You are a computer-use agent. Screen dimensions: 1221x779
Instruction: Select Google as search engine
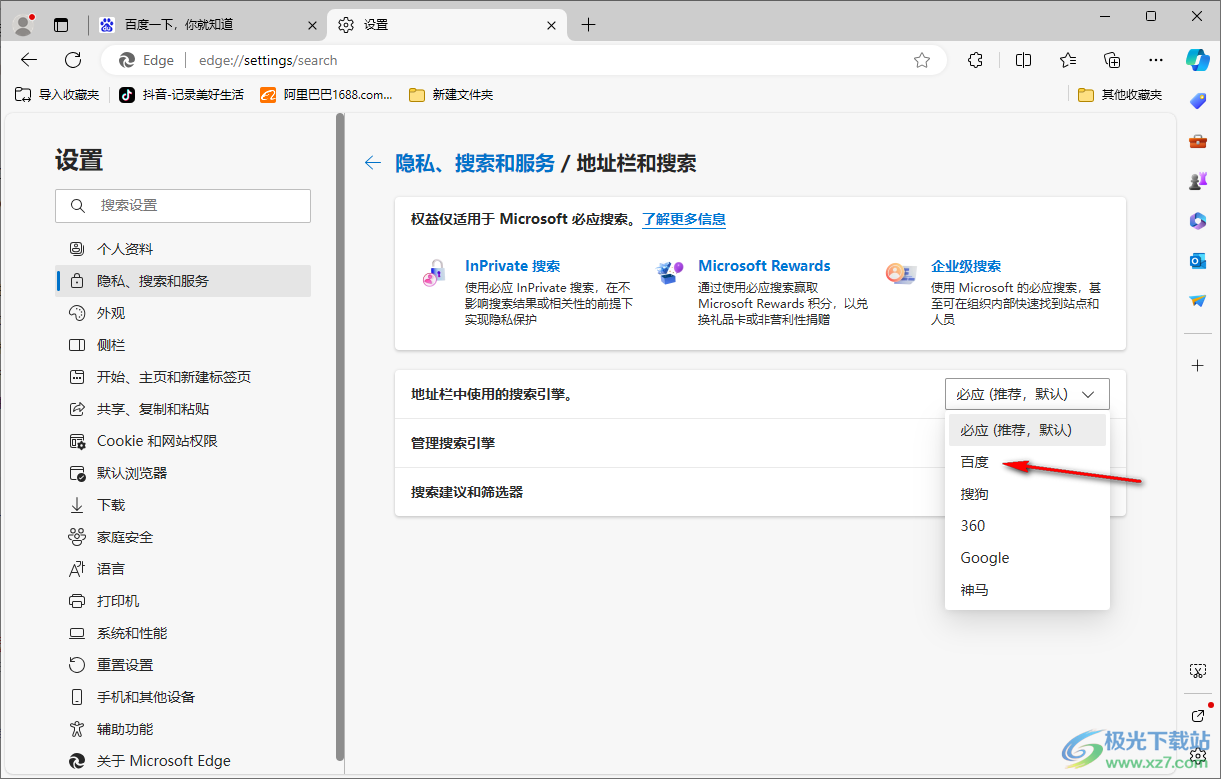[1027, 558]
